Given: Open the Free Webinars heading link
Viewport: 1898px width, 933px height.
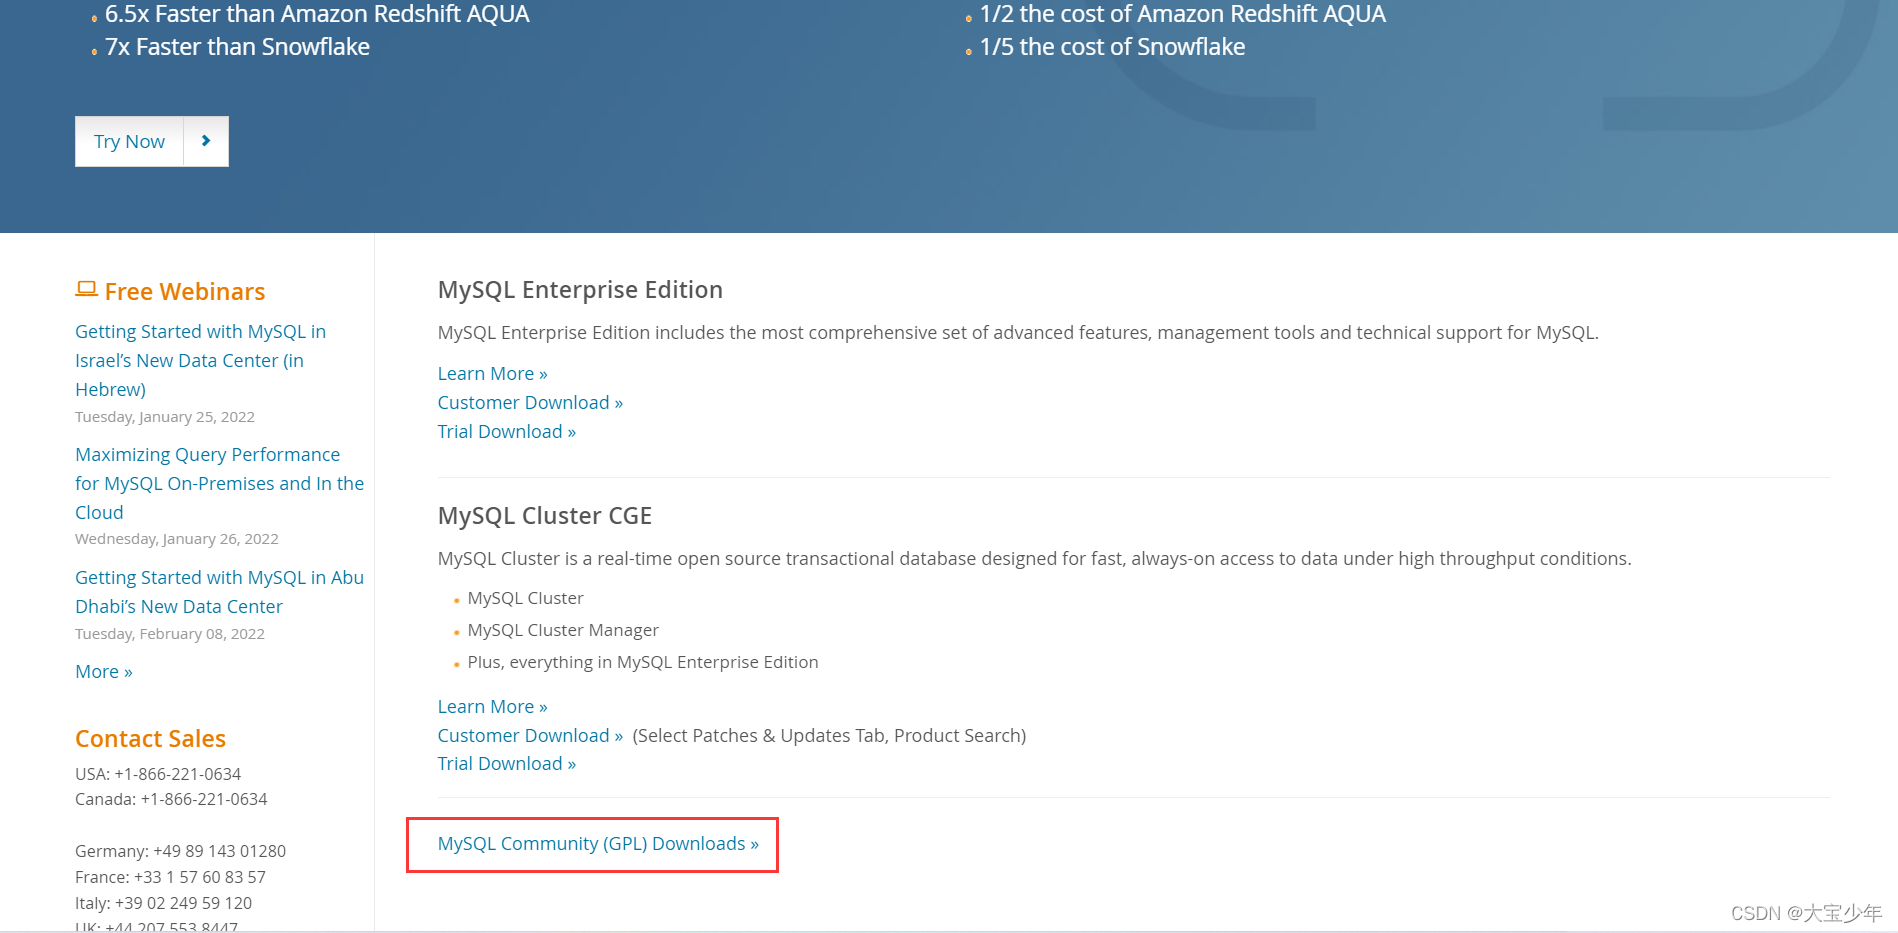Looking at the screenshot, I should click(185, 291).
